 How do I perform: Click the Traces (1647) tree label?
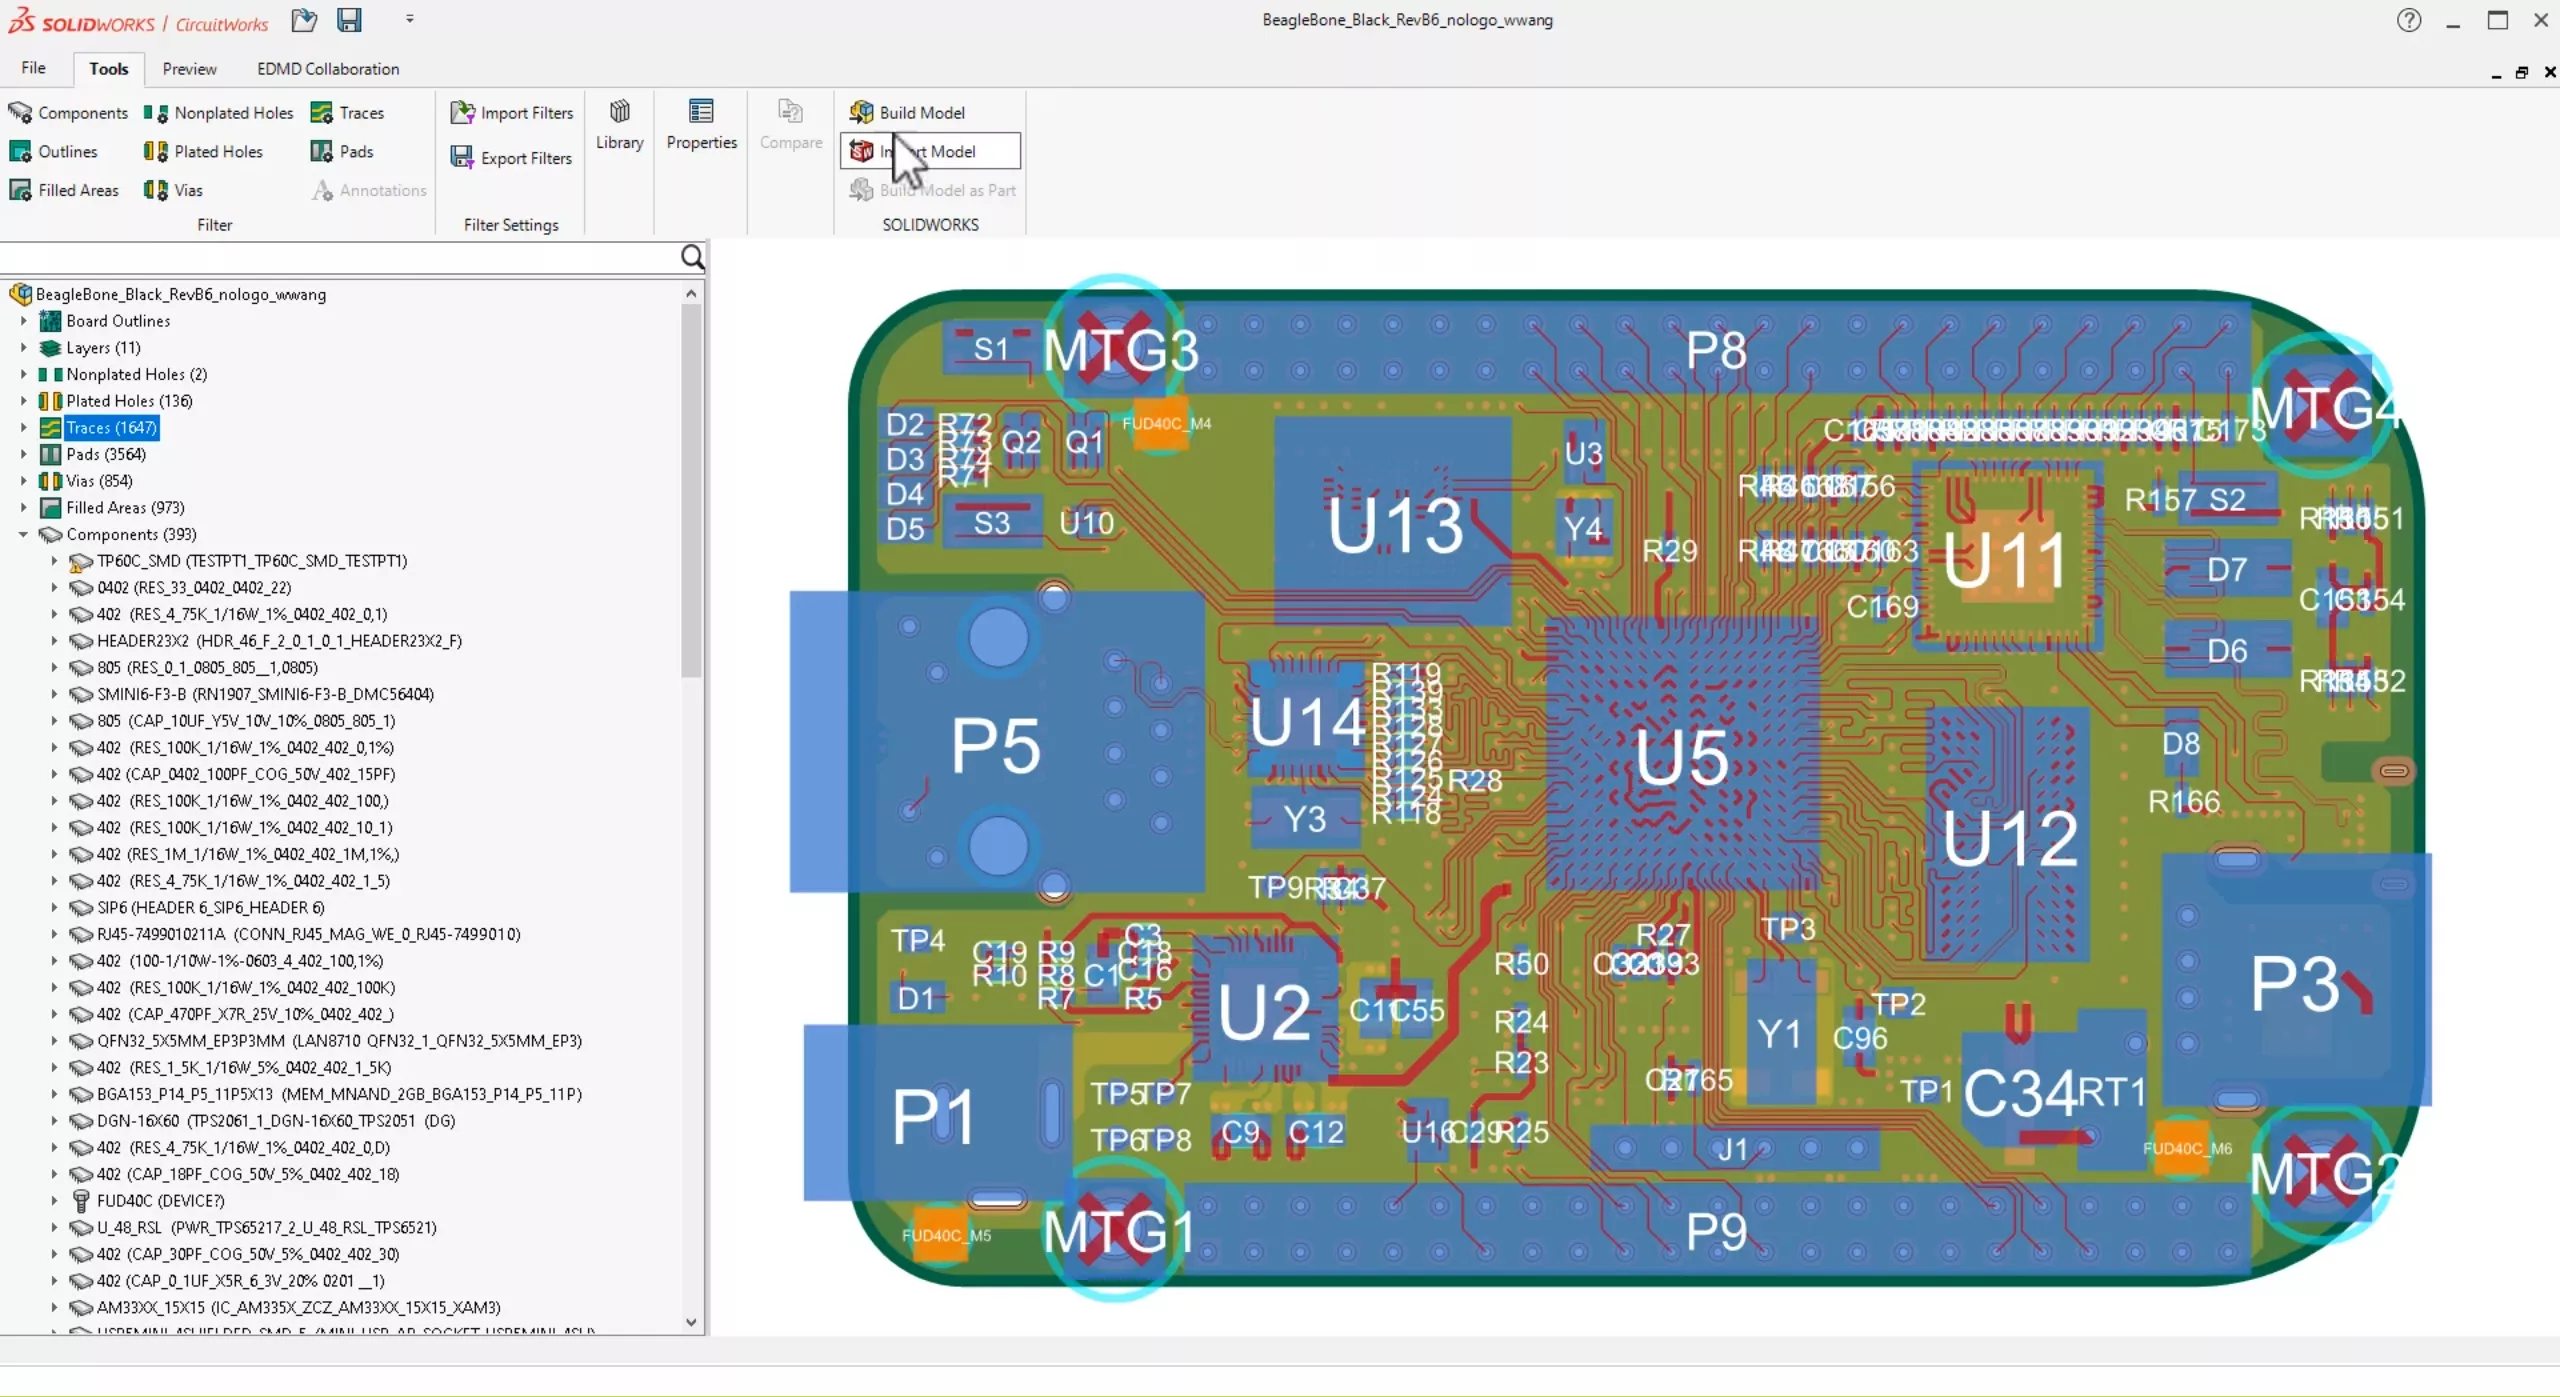click(x=111, y=428)
